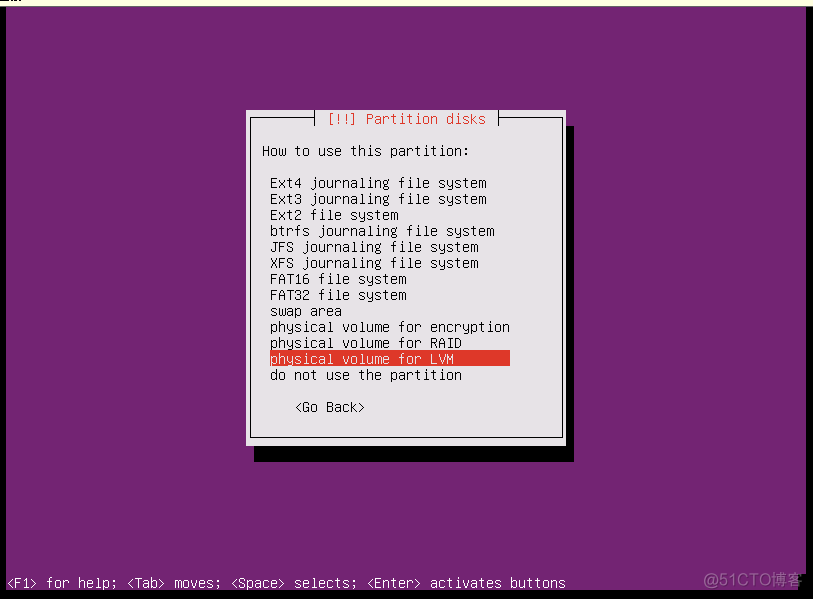Click the Partition disks dialog title
Screen dimensions: 813x599
click(x=407, y=118)
